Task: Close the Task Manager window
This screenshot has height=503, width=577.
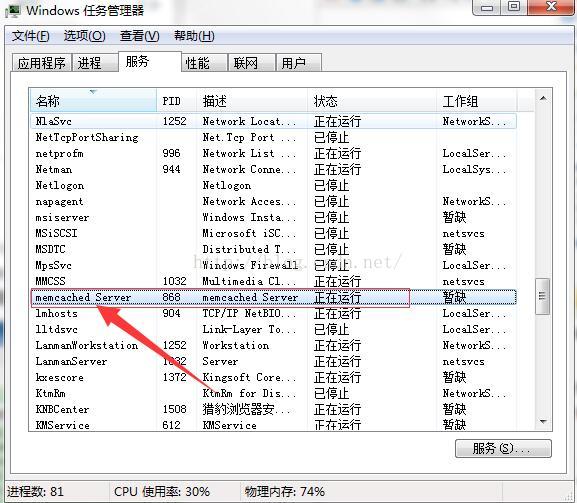Action: click(551, 7)
